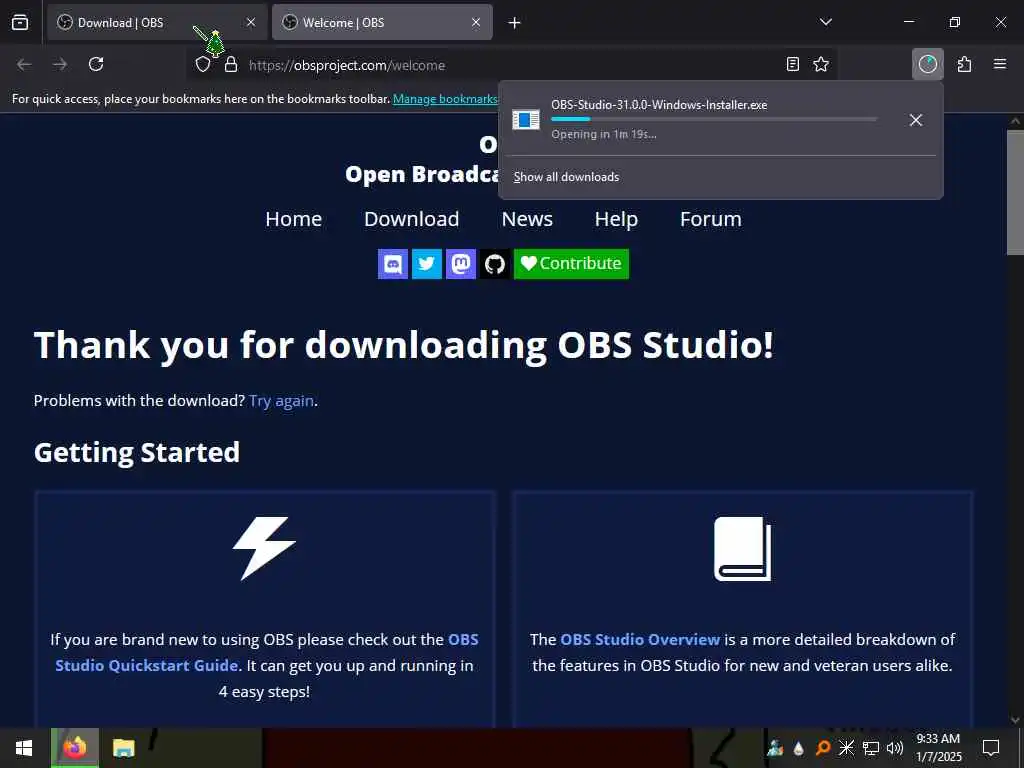Click the green Contribute button

pos(571,264)
